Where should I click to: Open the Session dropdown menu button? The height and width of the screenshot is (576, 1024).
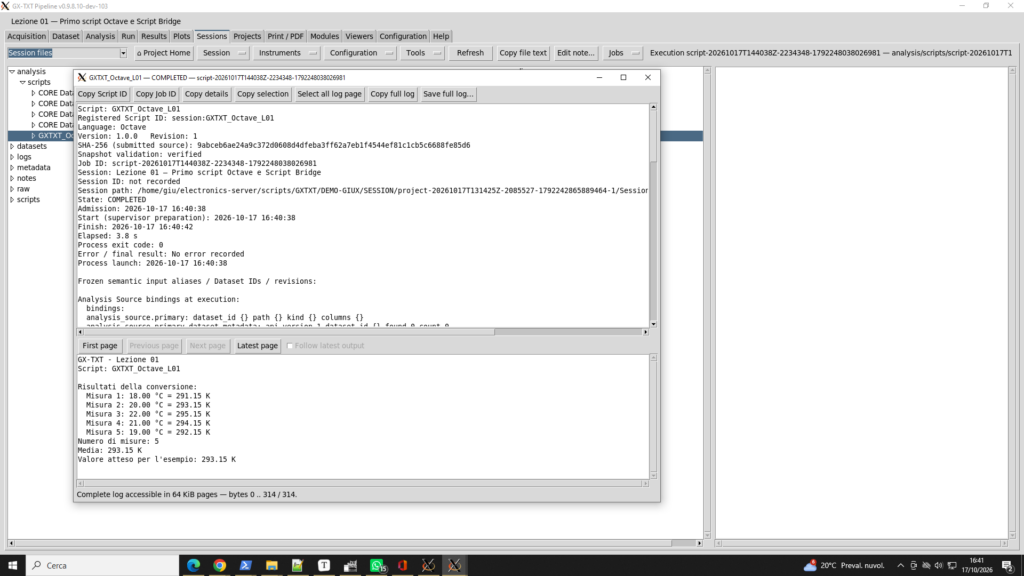tap(223, 53)
